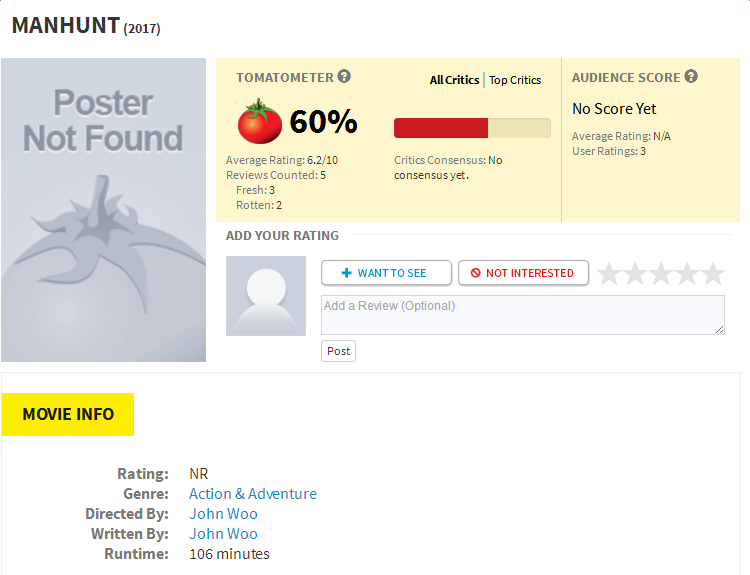Screen dimensions: 750x575
Task: Click the Tomatometer score progress bar
Action: 472,128
